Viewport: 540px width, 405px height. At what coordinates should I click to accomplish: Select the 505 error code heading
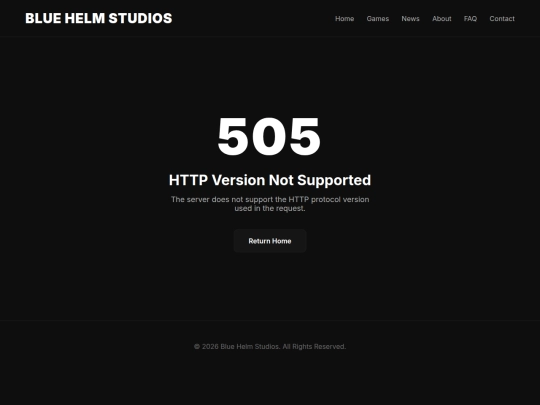pos(269,137)
